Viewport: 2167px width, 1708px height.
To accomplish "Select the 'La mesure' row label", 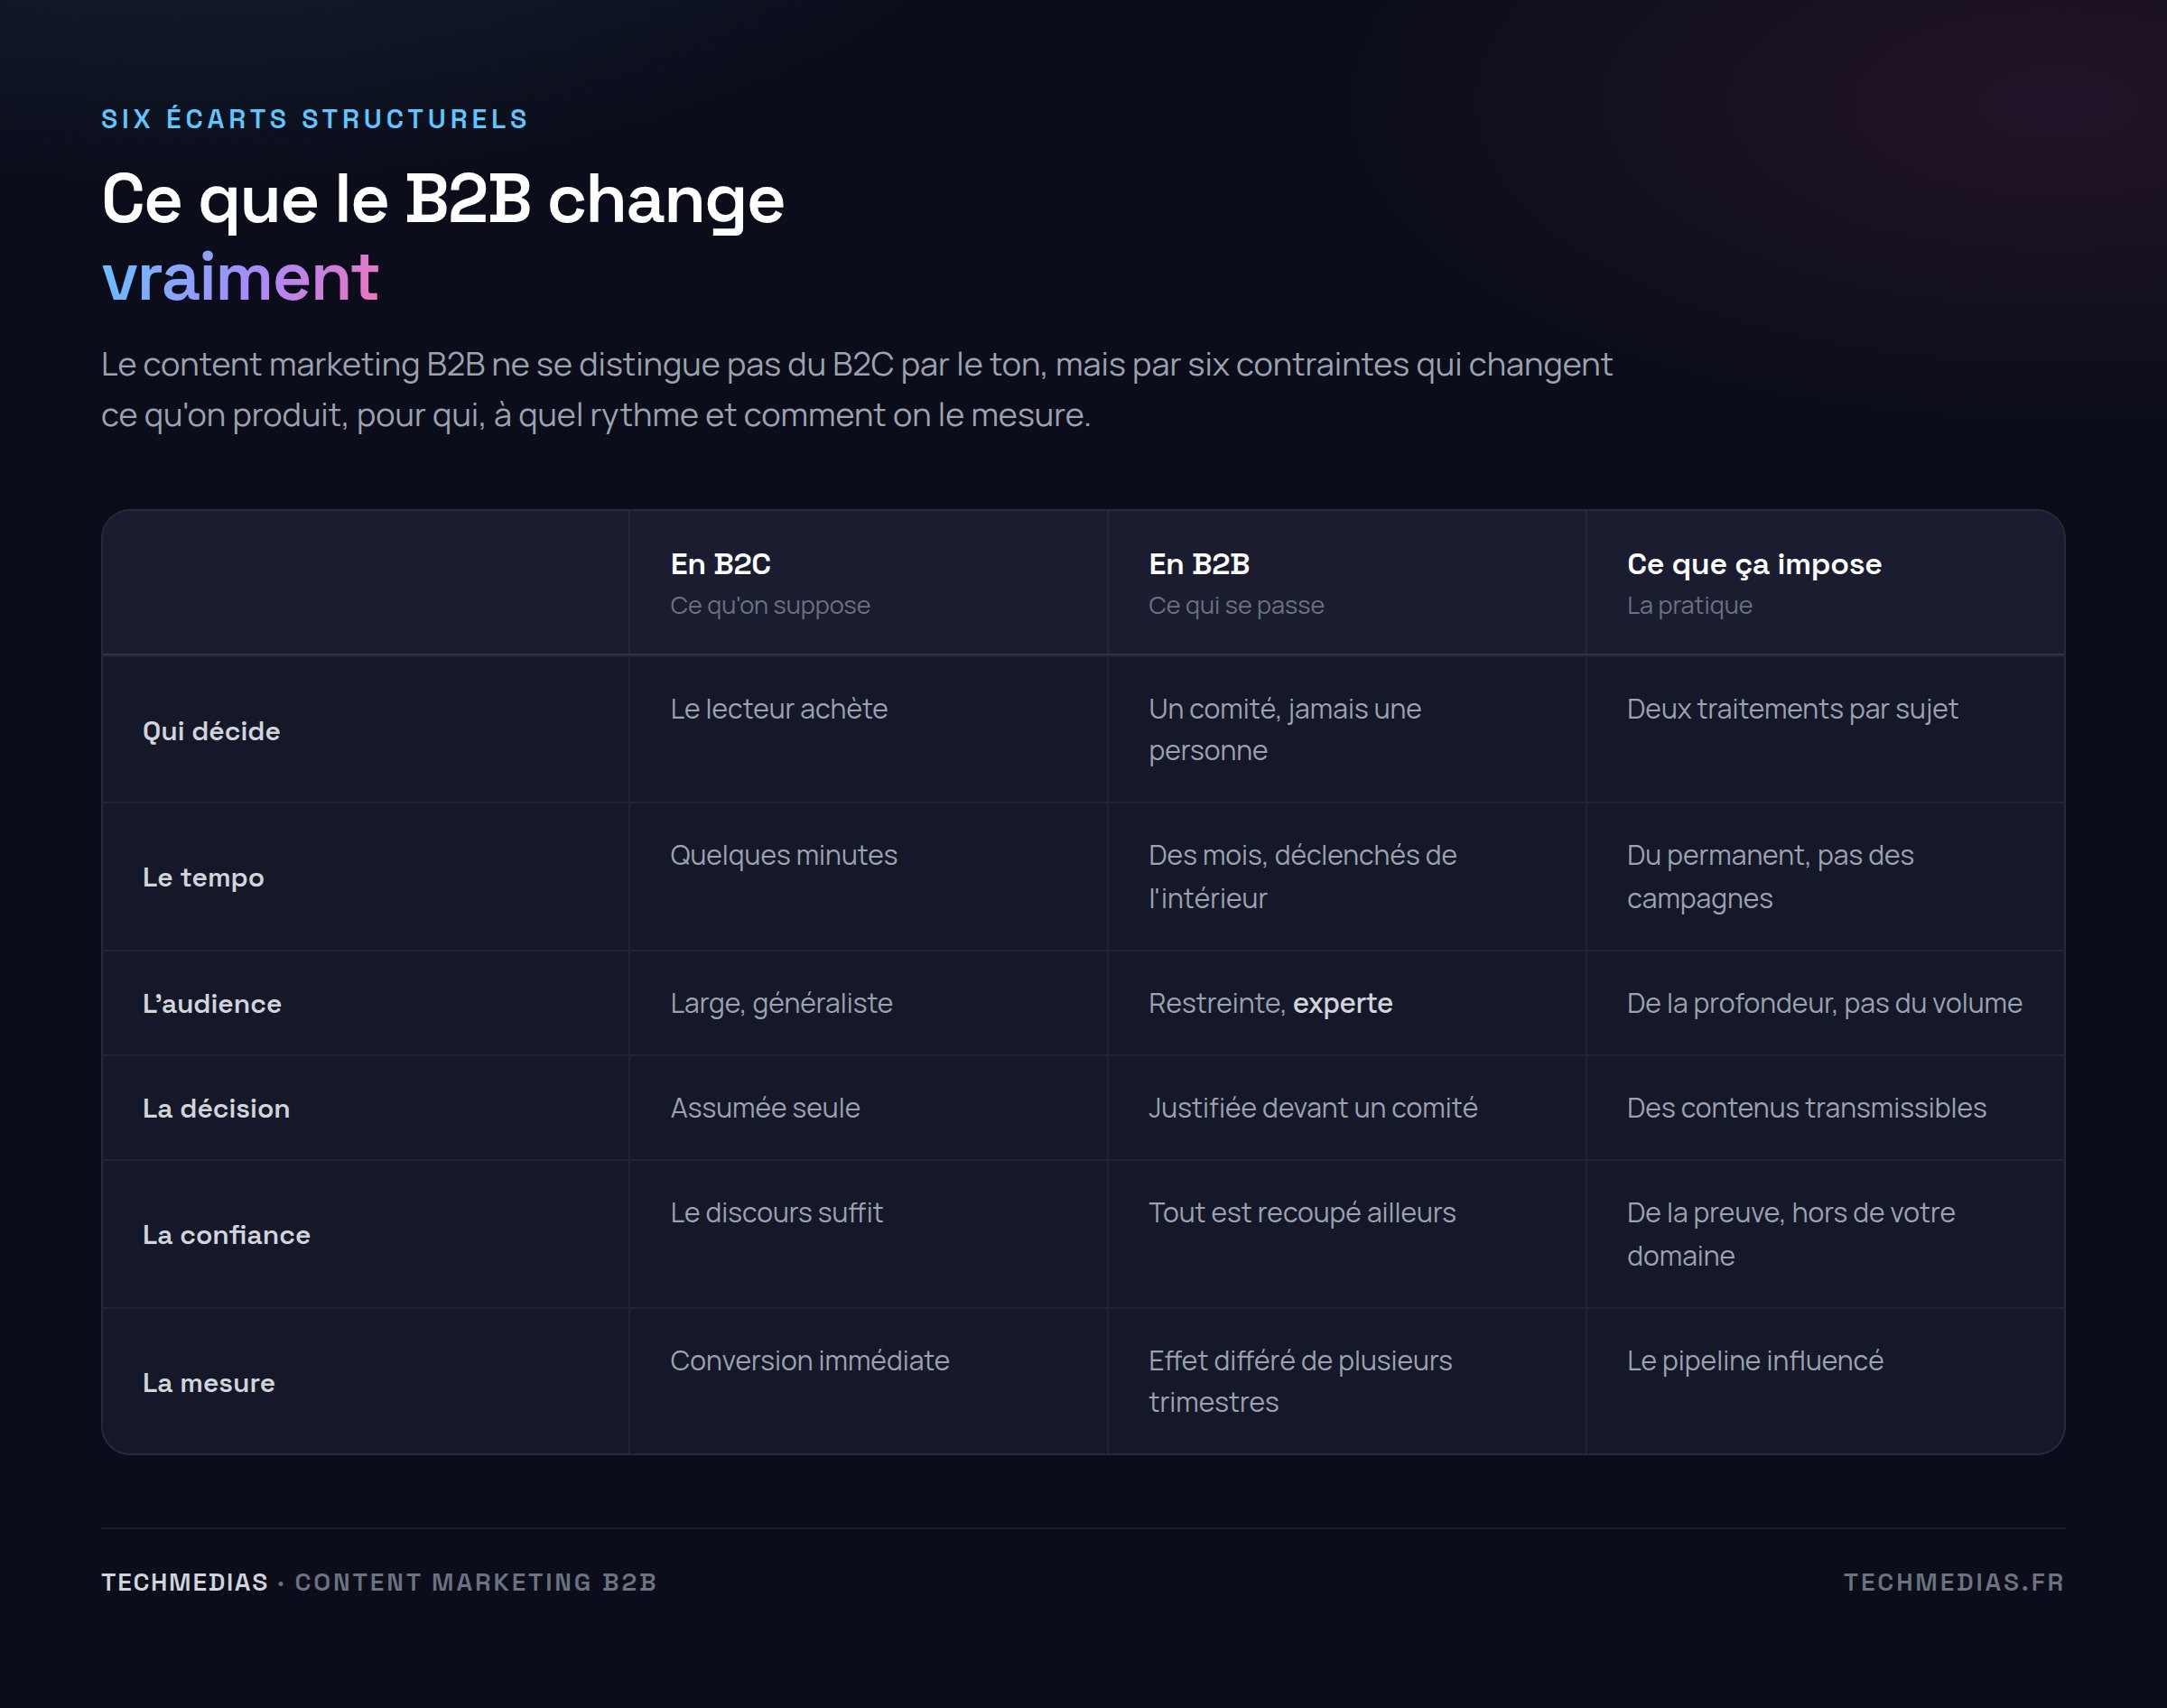I will coord(208,1383).
